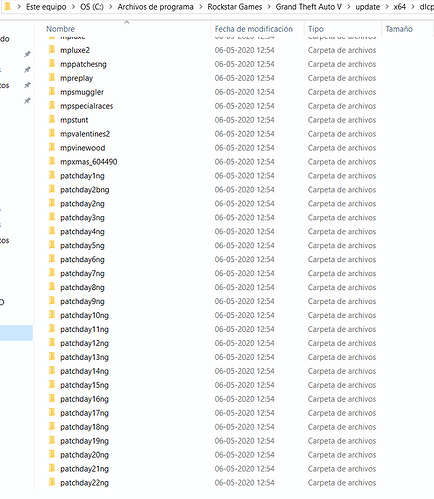Click the mpluxe2 folder icon

tap(52, 50)
